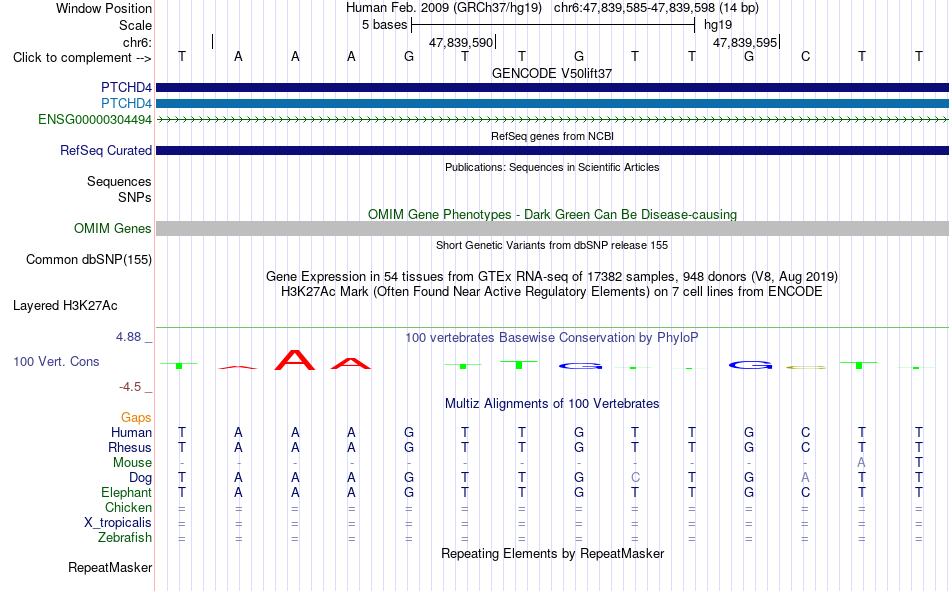
Task: Click the C mismatch in the Dog row
Action: tap(635, 478)
